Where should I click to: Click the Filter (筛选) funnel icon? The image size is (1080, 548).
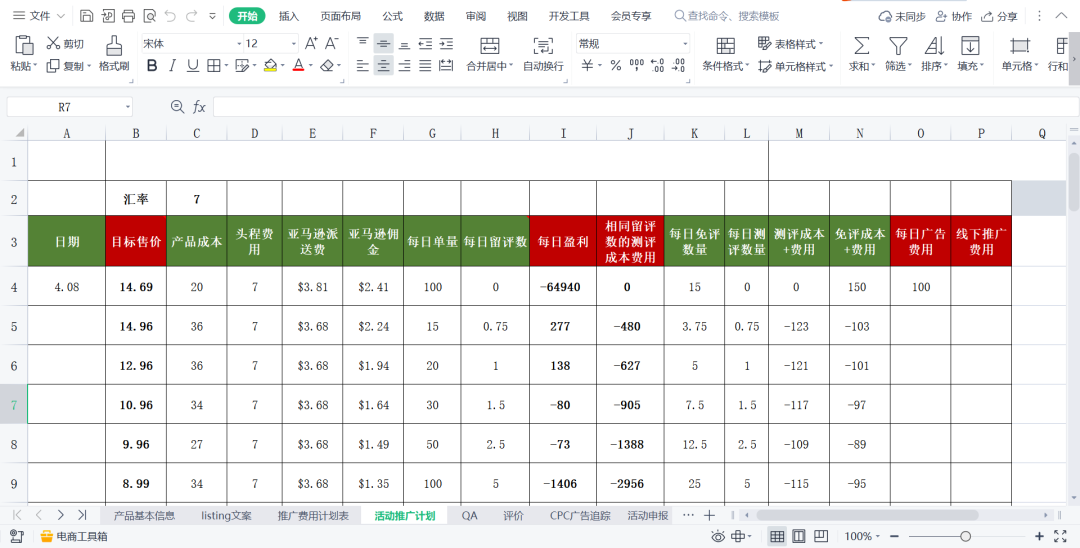tap(897, 46)
